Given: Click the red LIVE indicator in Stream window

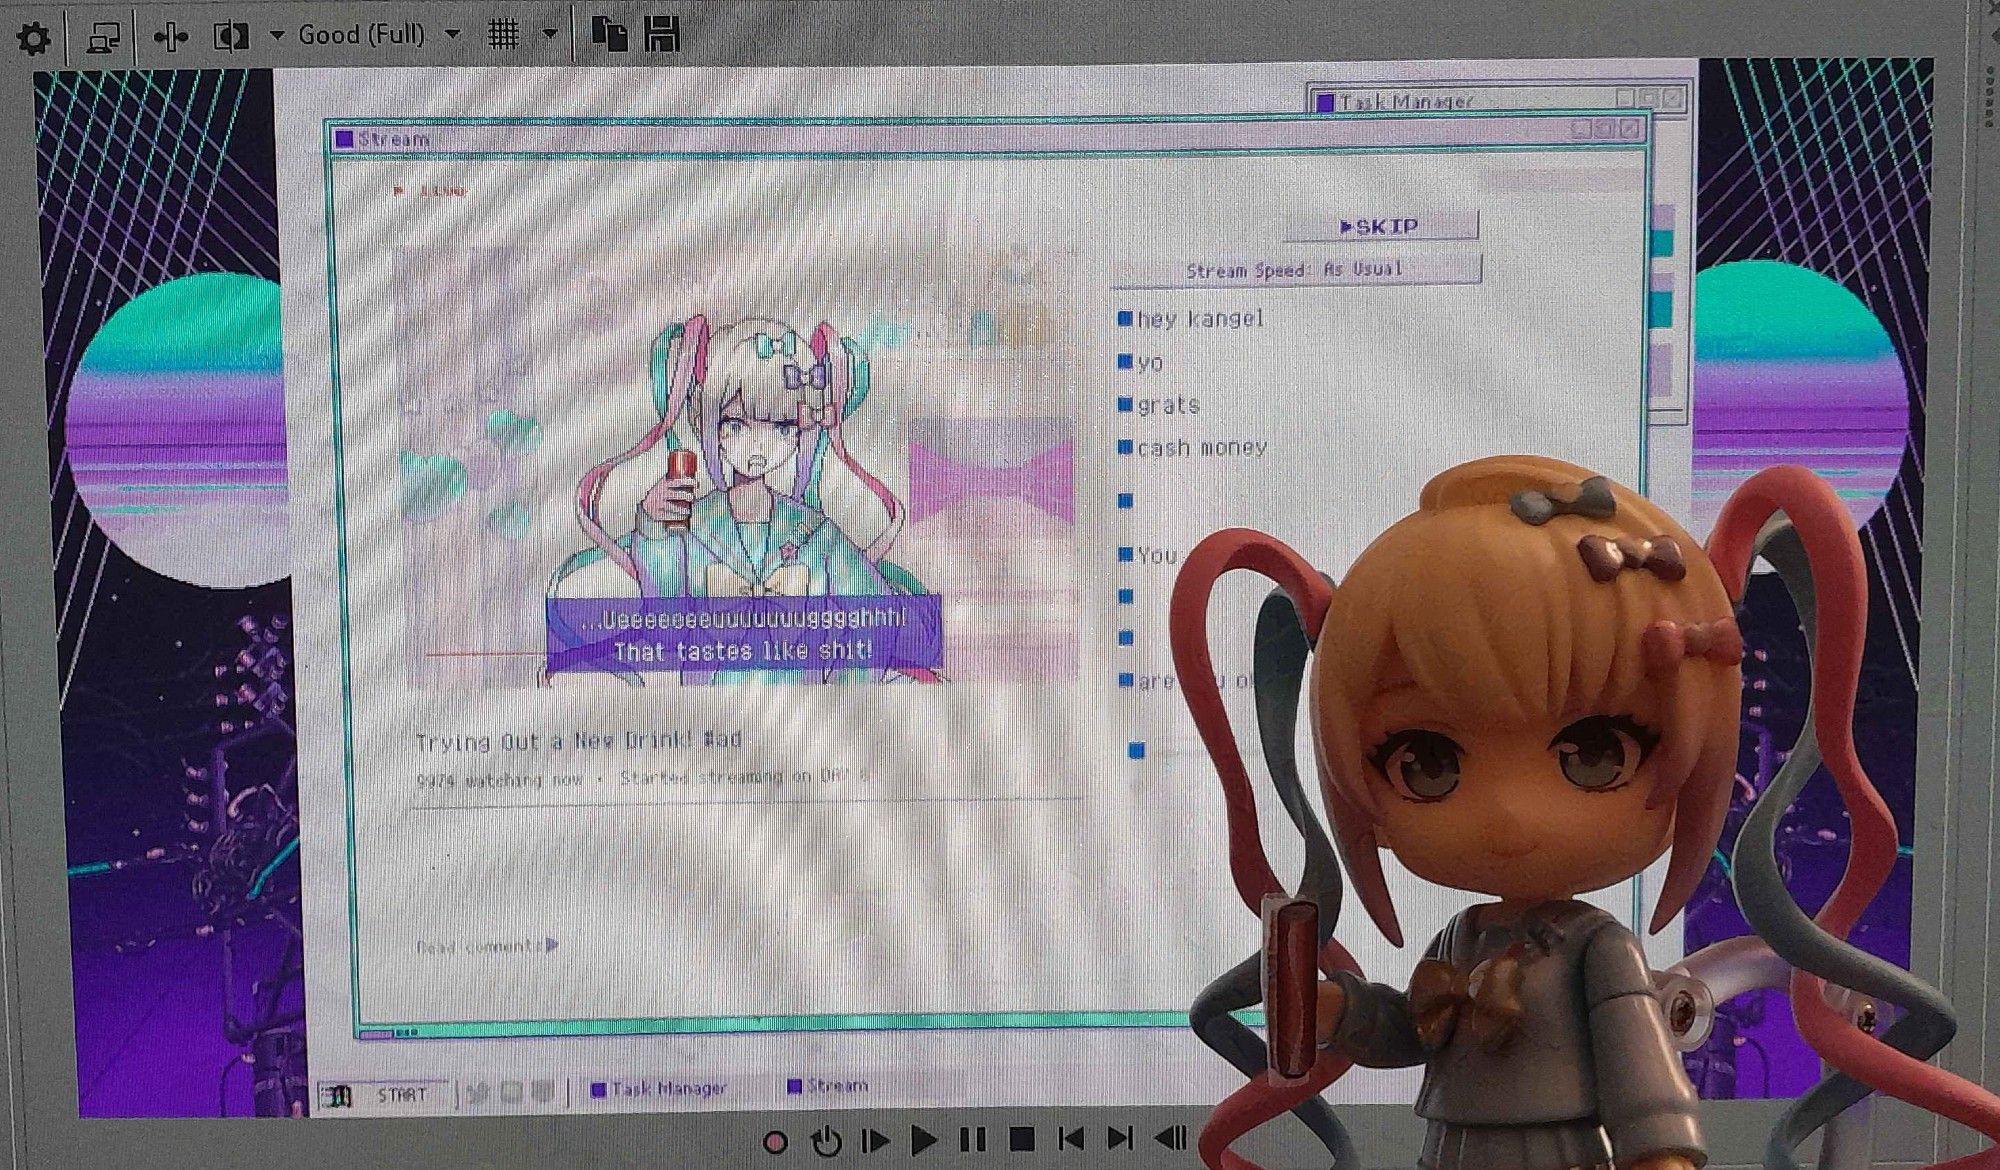Looking at the screenshot, I should tap(430, 190).
